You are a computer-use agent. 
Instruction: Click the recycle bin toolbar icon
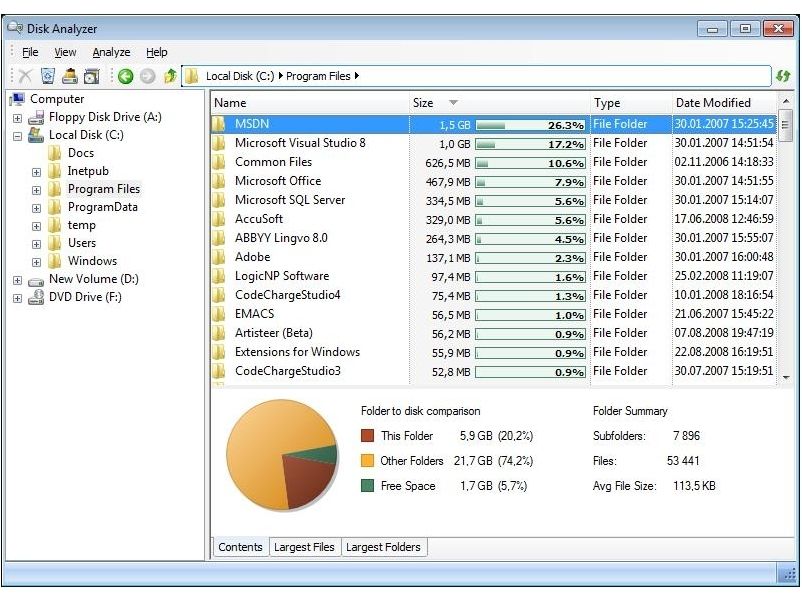click(x=48, y=76)
